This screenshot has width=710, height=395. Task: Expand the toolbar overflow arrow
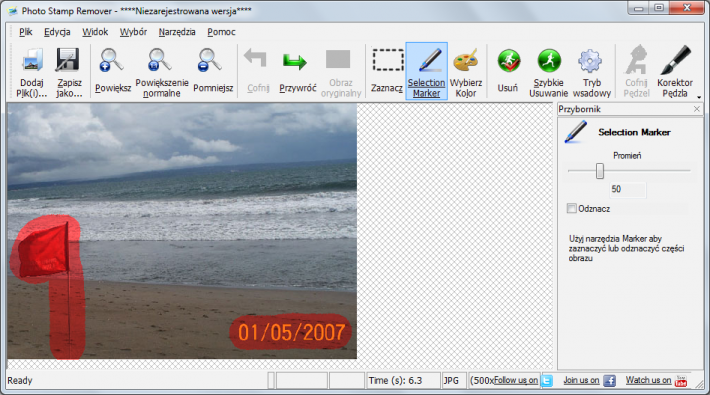pos(699,97)
